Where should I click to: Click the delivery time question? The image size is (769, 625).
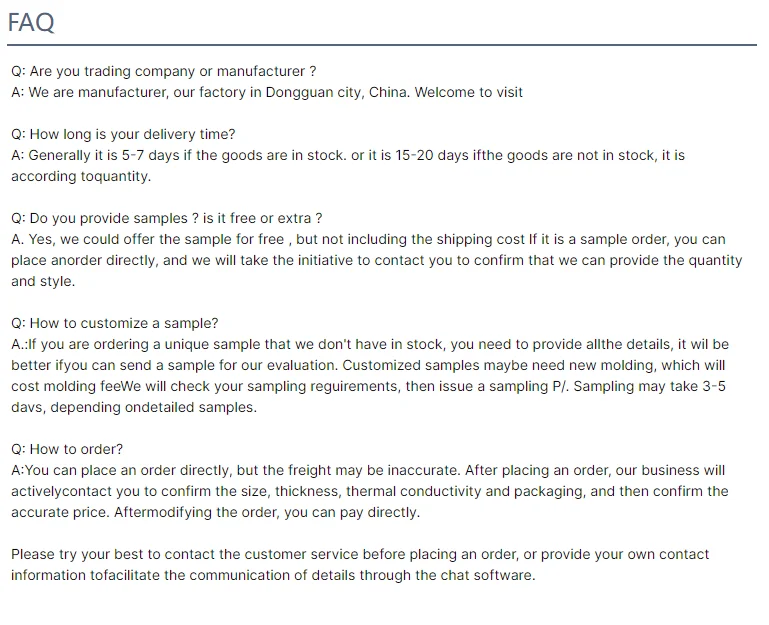123,134
